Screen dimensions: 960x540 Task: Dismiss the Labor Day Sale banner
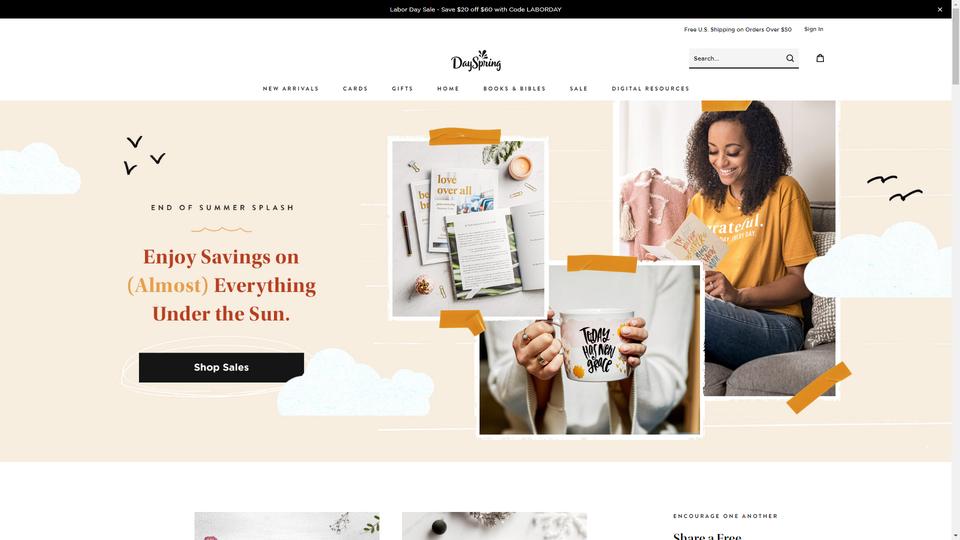(x=940, y=9)
